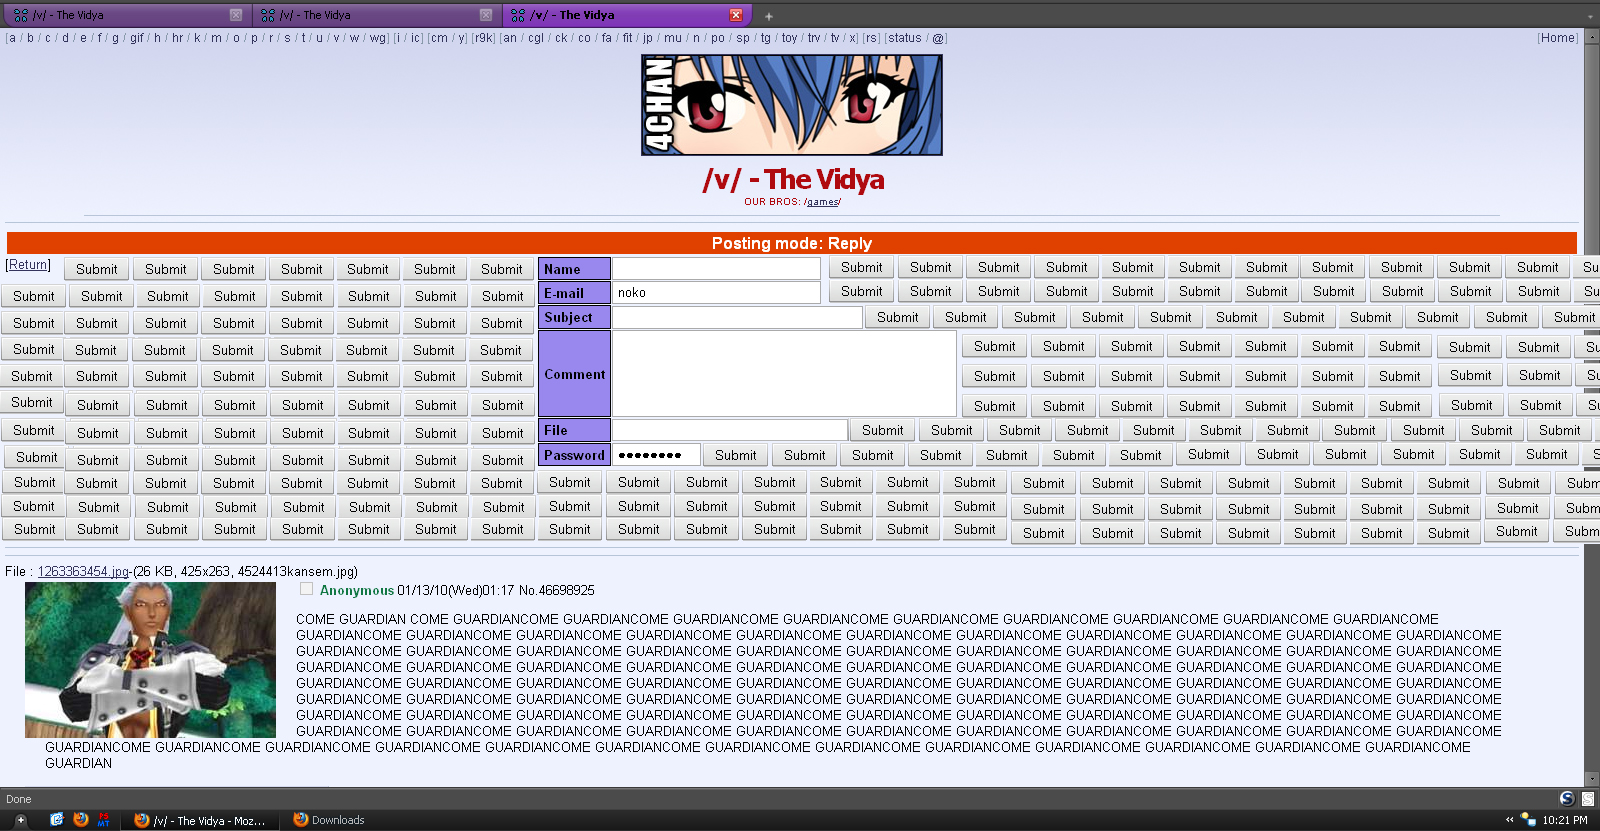Click the Done status bar text
The height and width of the screenshot is (831, 1600).
(19, 799)
